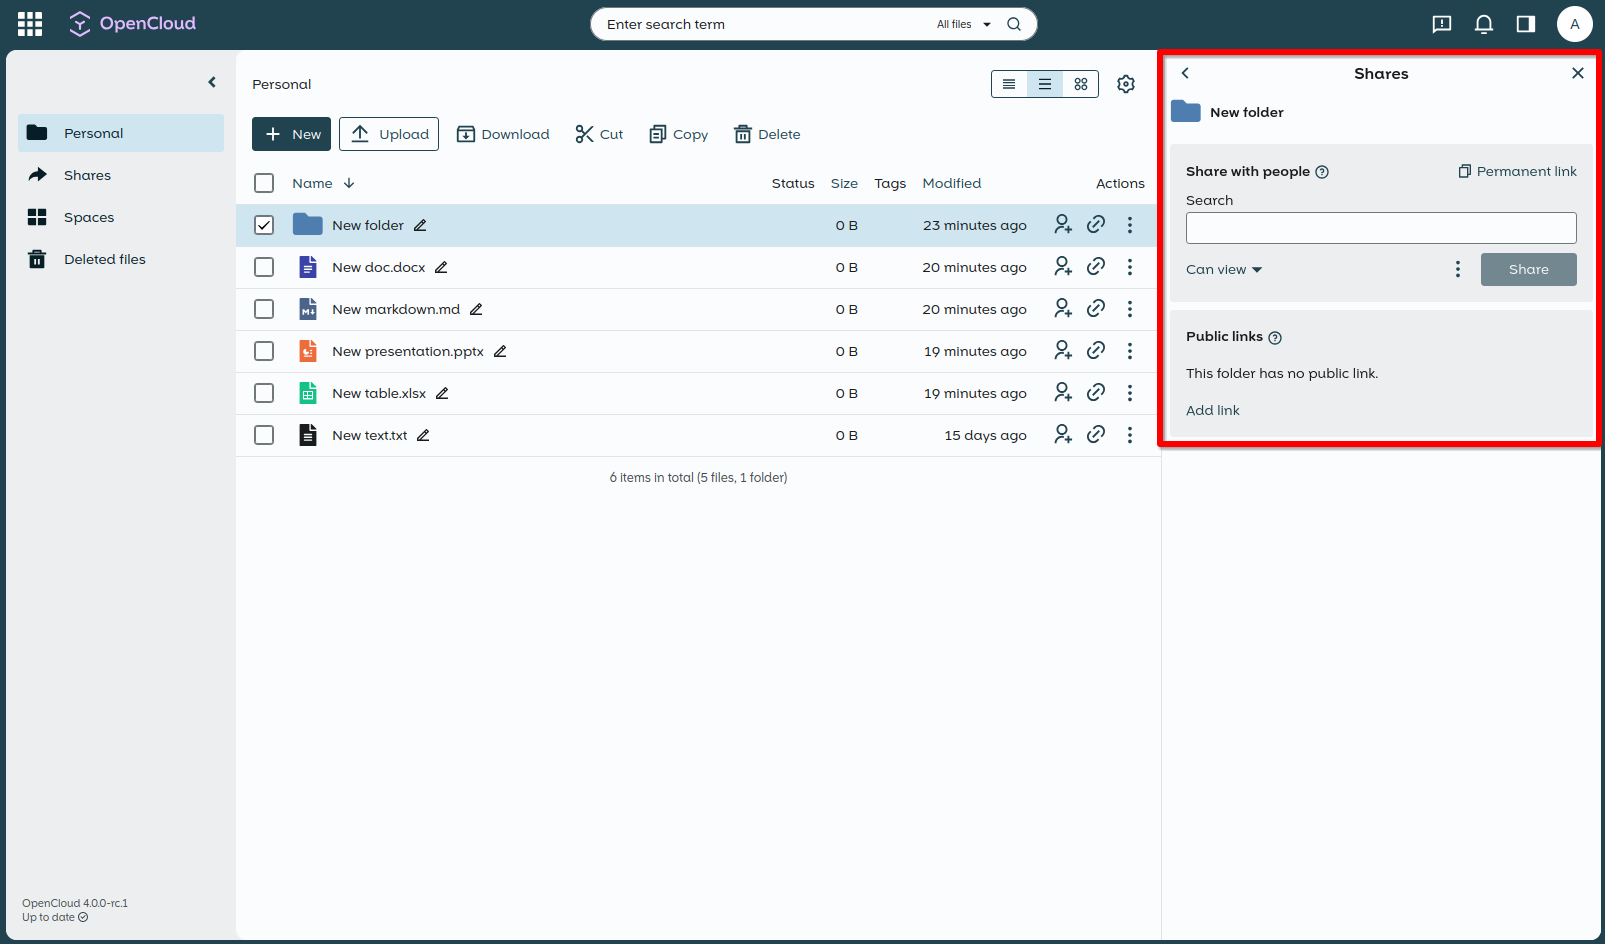Click the Permanent link icon in Shares panel
Image resolution: width=1605 pixels, height=944 pixels.
[1516, 171]
